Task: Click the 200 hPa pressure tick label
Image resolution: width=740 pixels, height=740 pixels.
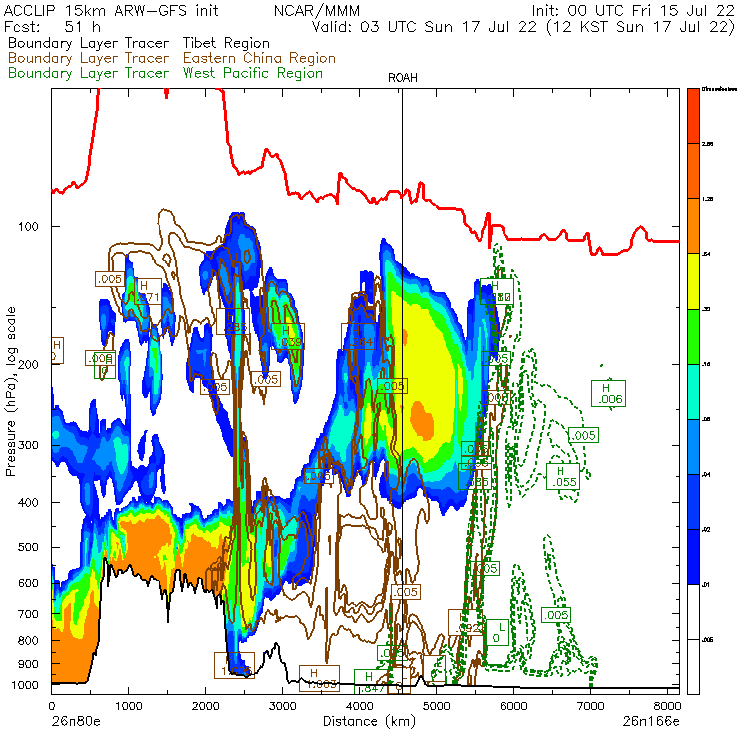Action: (x=28, y=364)
